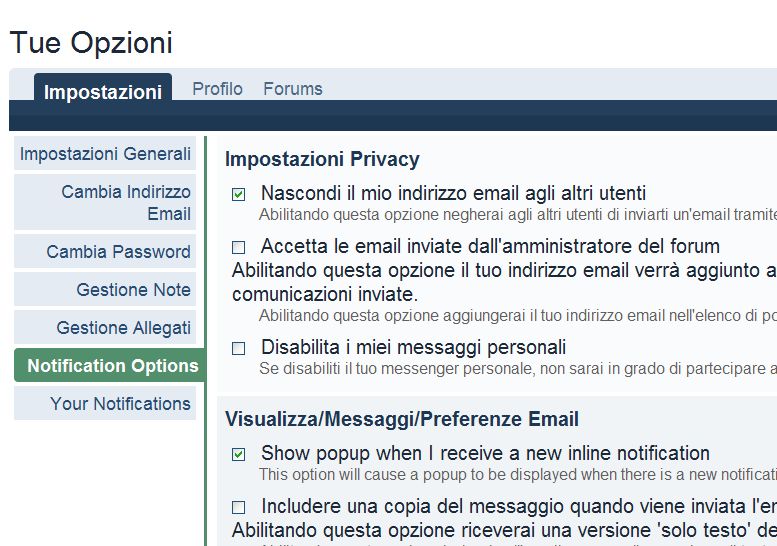This screenshot has width=777, height=546.
Task: Go to Cambia Indirizzo Email
Action: point(105,203)
